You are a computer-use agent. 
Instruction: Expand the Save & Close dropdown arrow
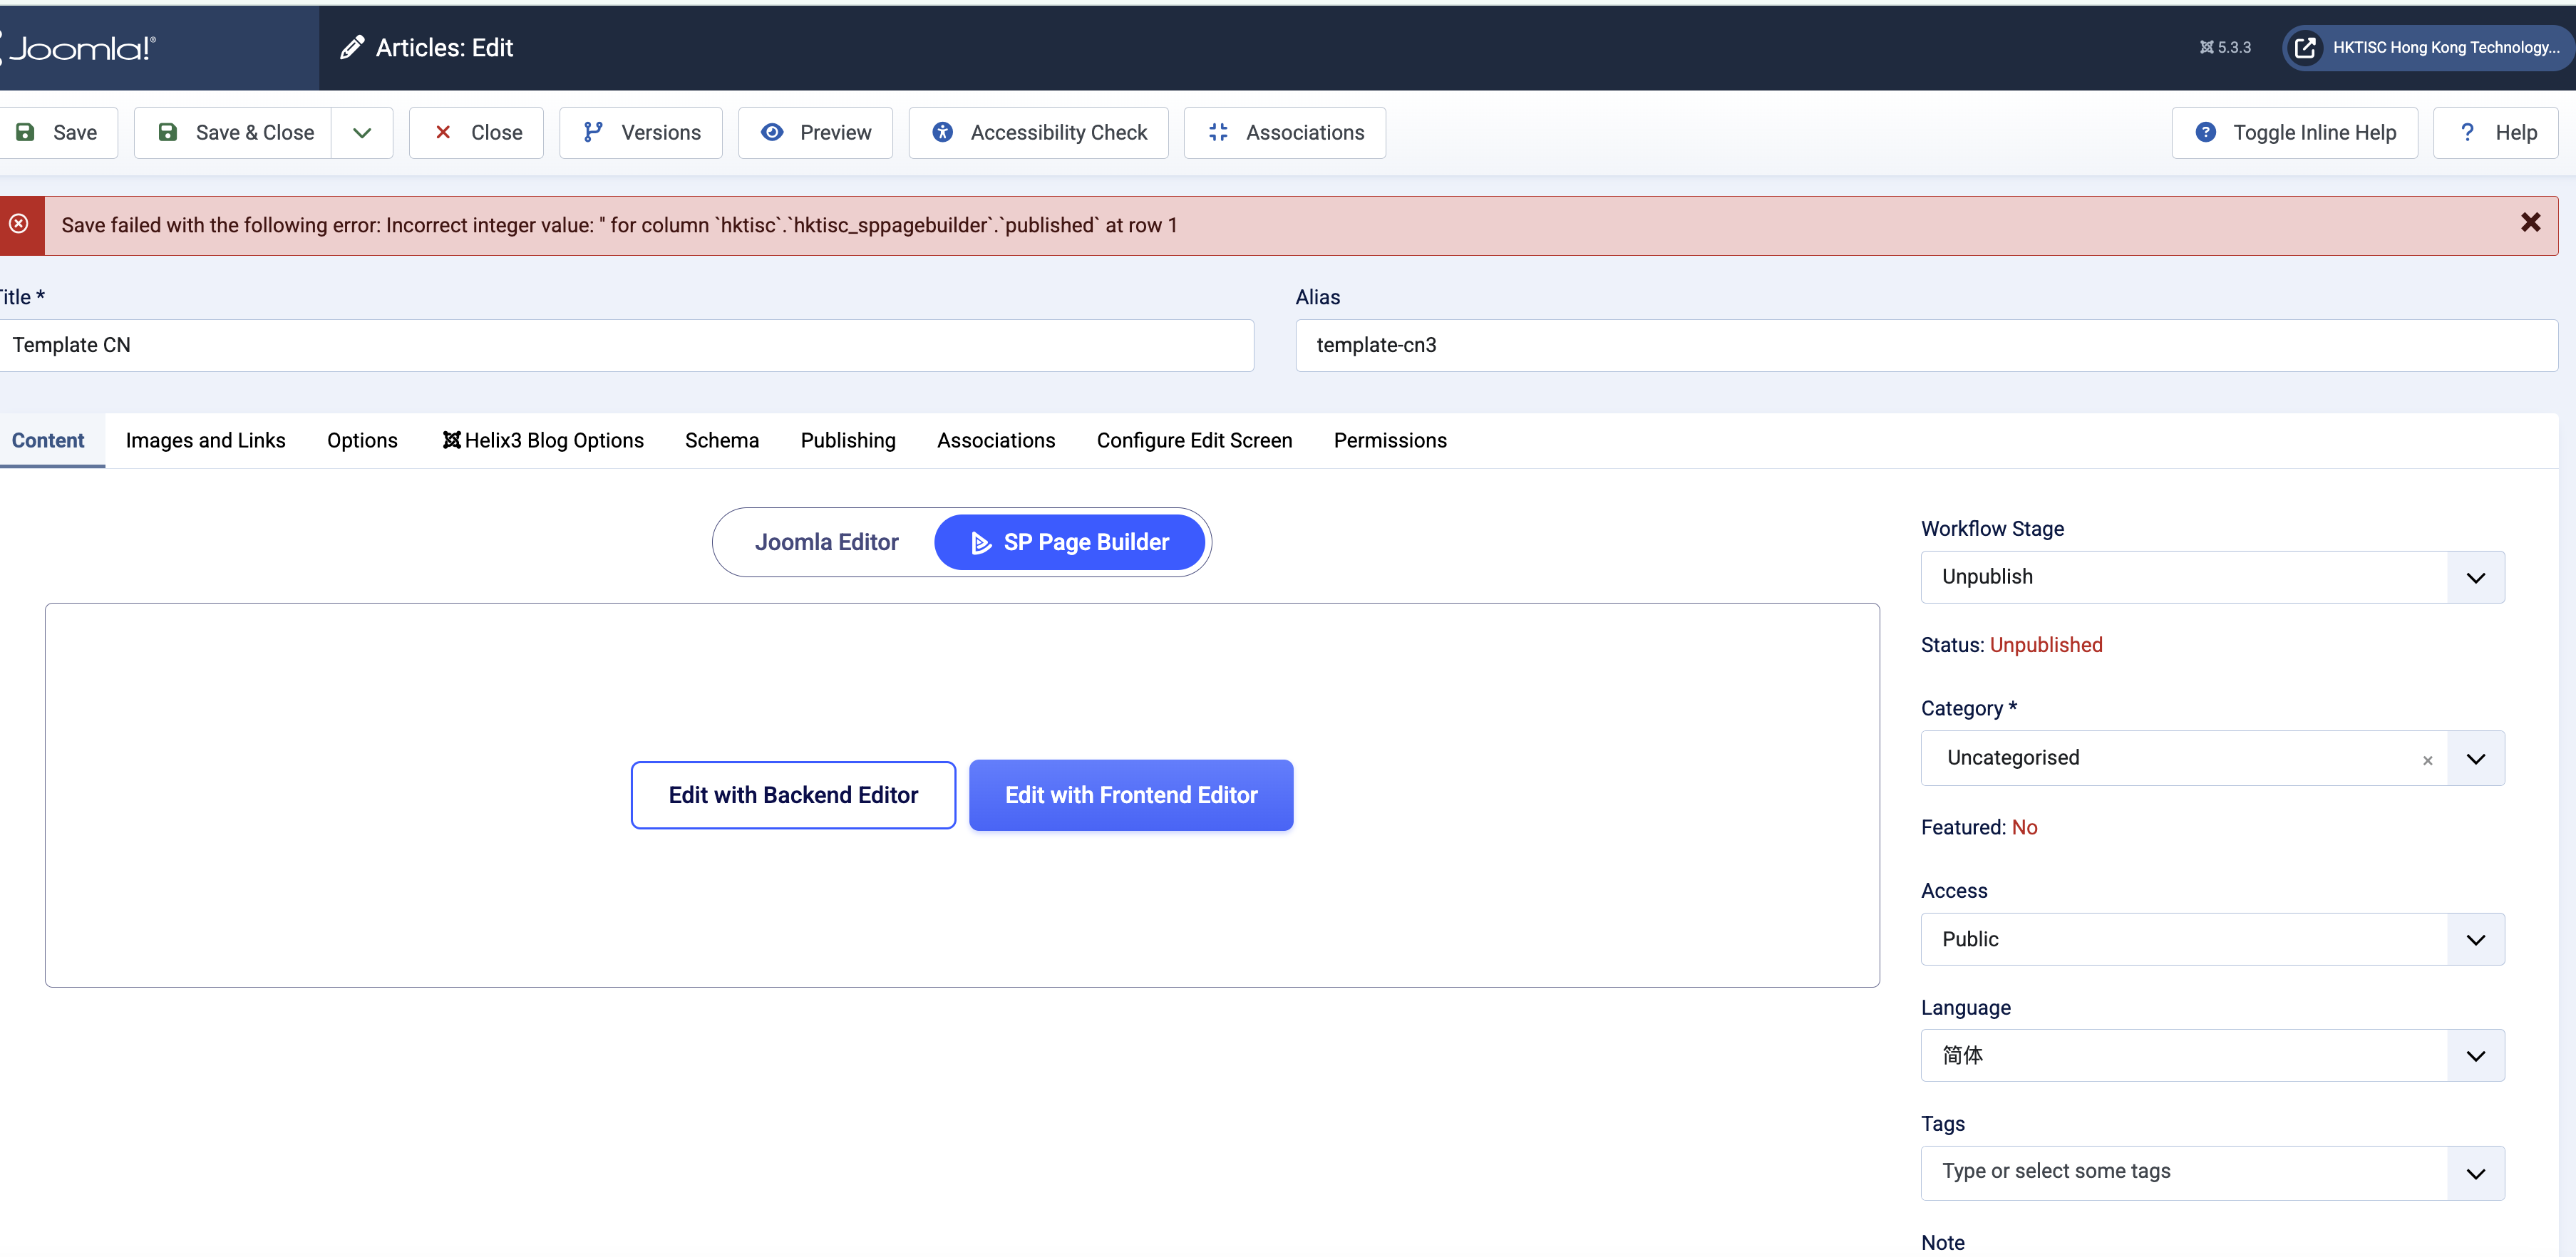(x=362, y=133)
